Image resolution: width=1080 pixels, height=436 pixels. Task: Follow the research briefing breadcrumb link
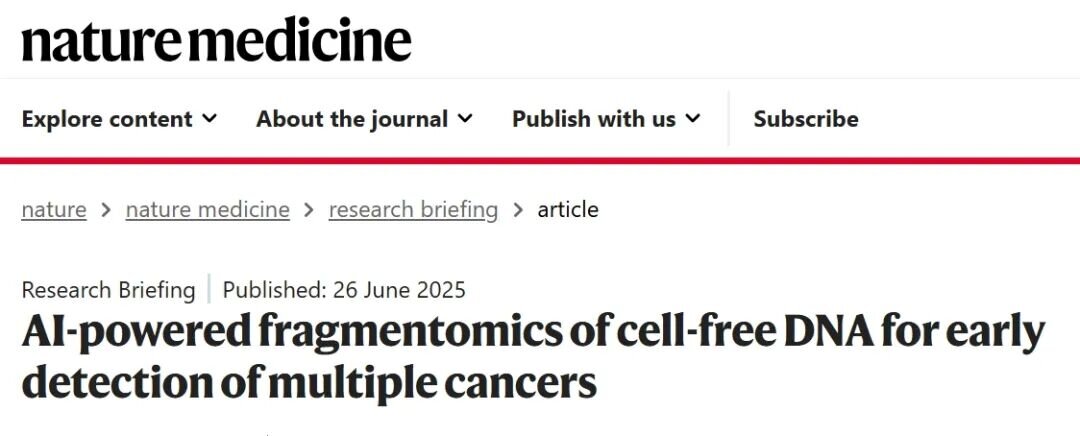pos(413,210)
